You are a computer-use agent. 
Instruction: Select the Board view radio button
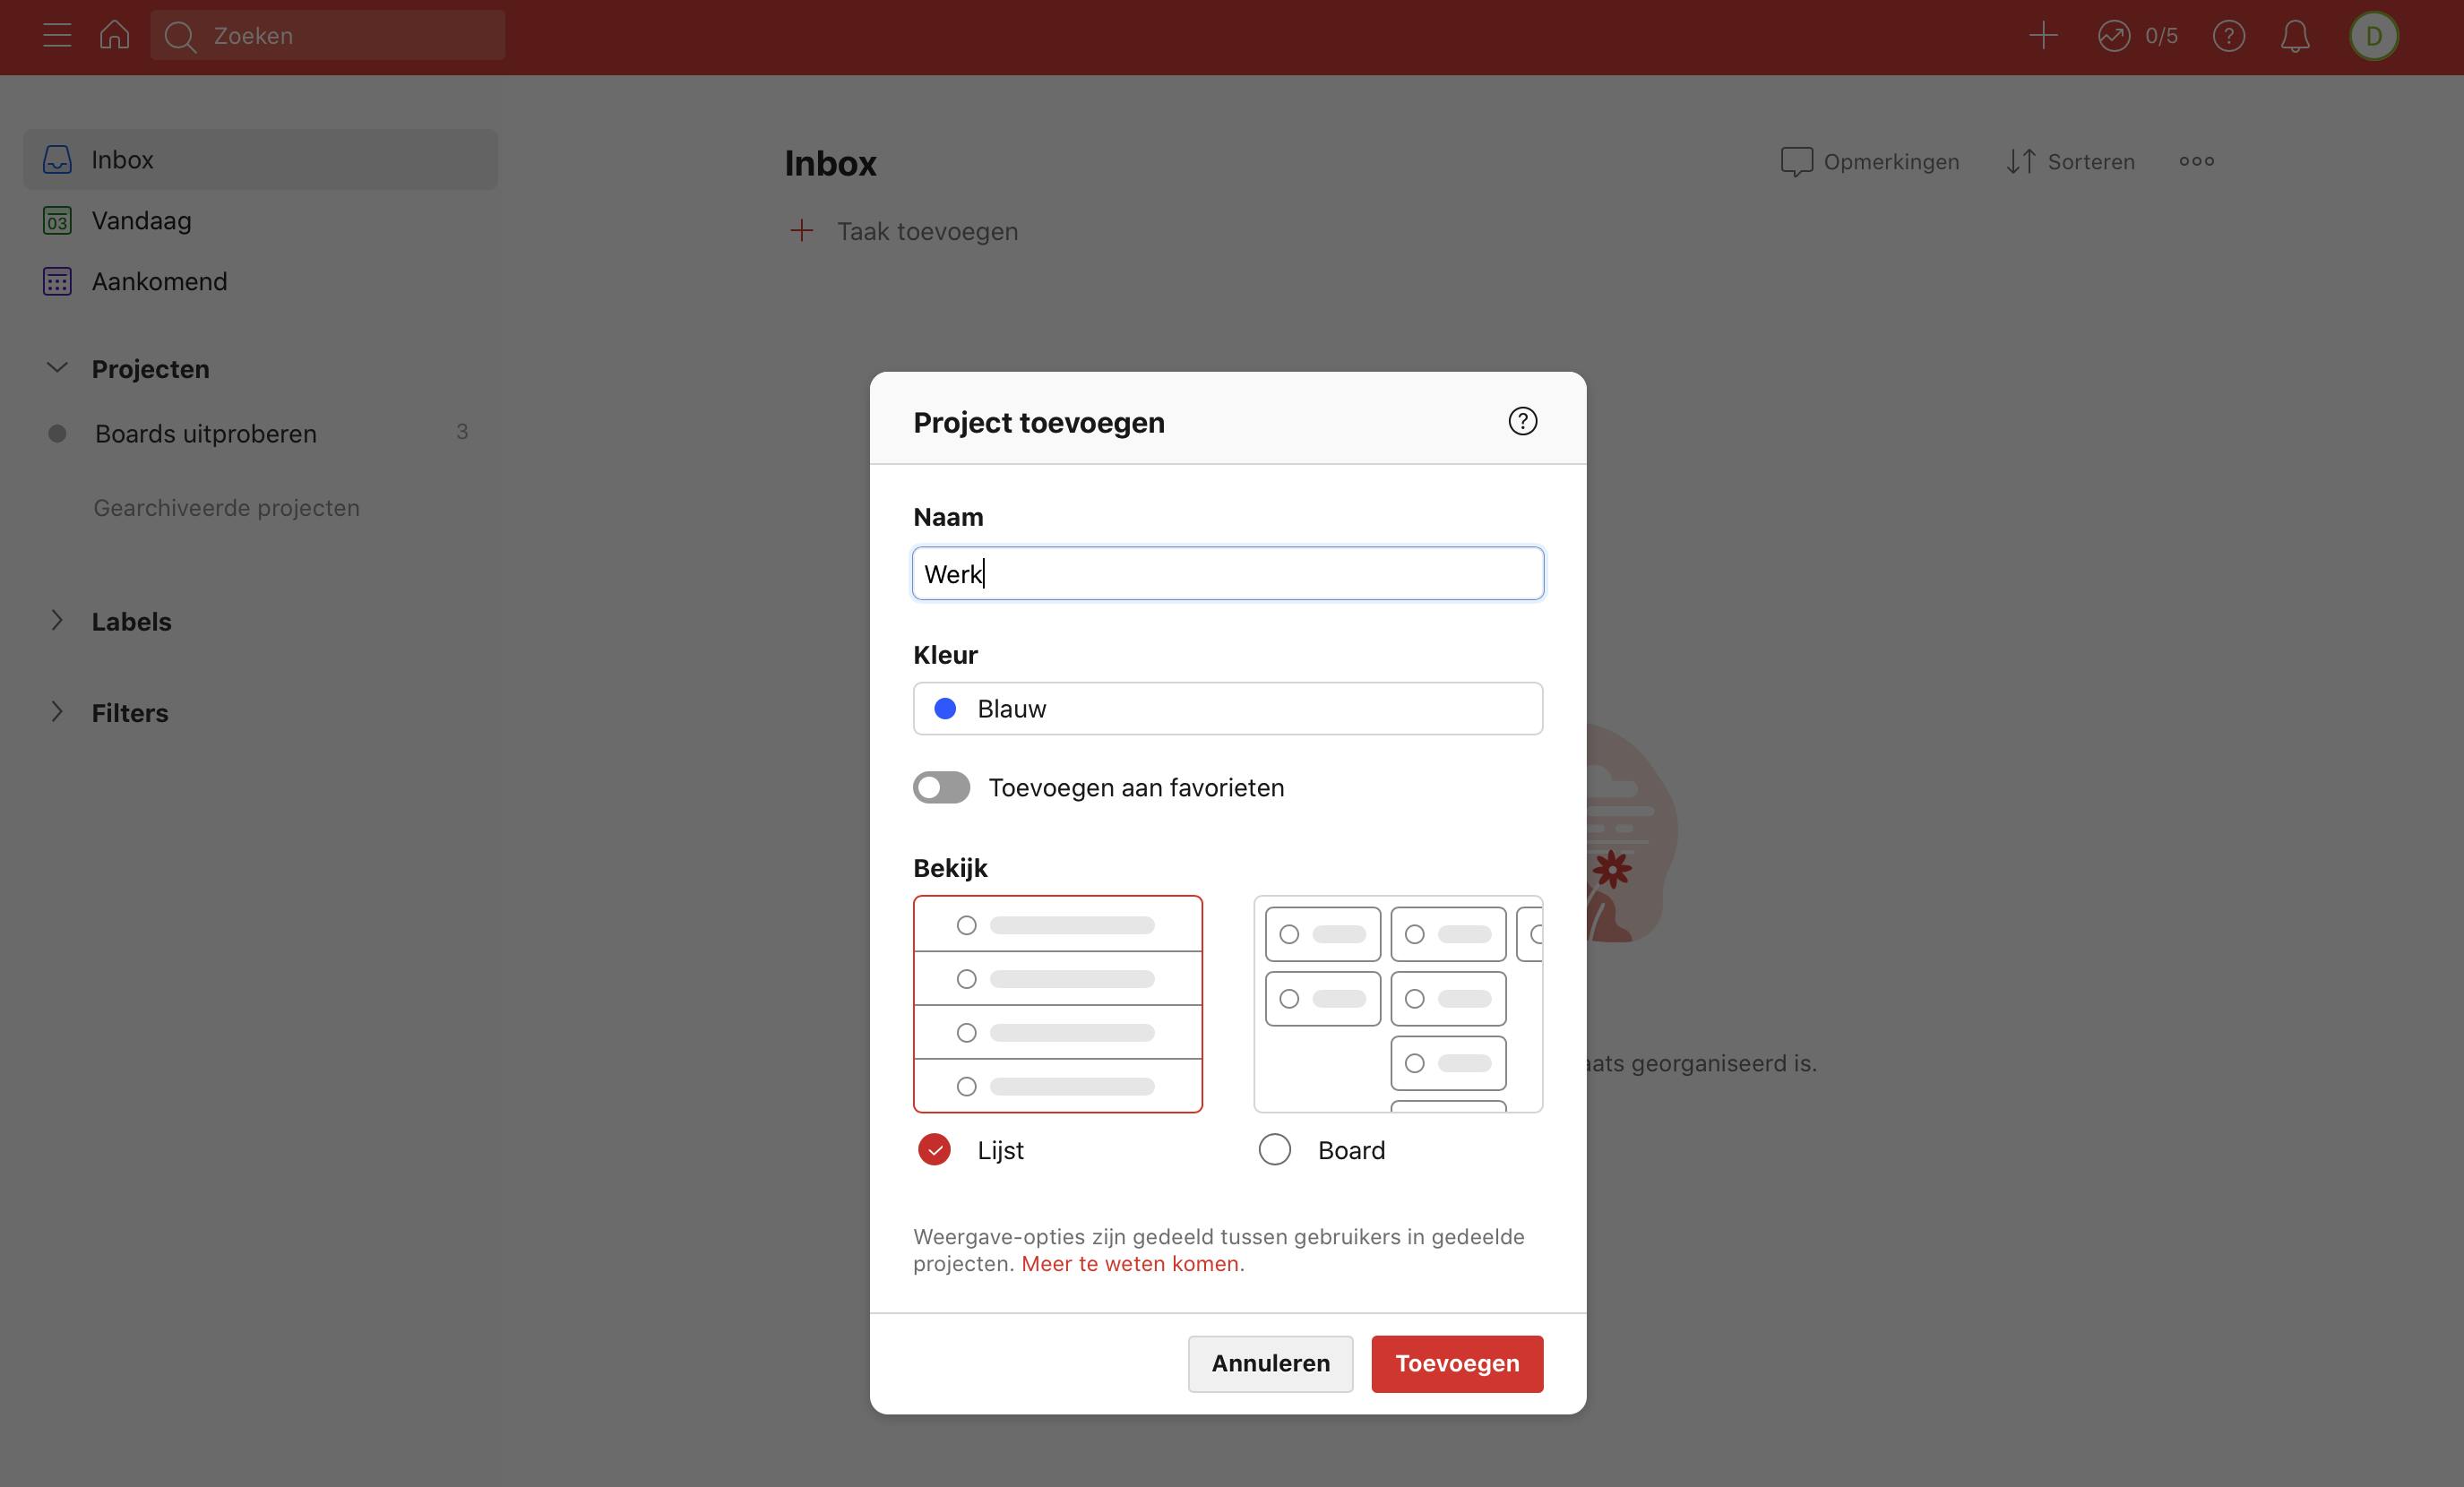click(x=1274, y=1149)
